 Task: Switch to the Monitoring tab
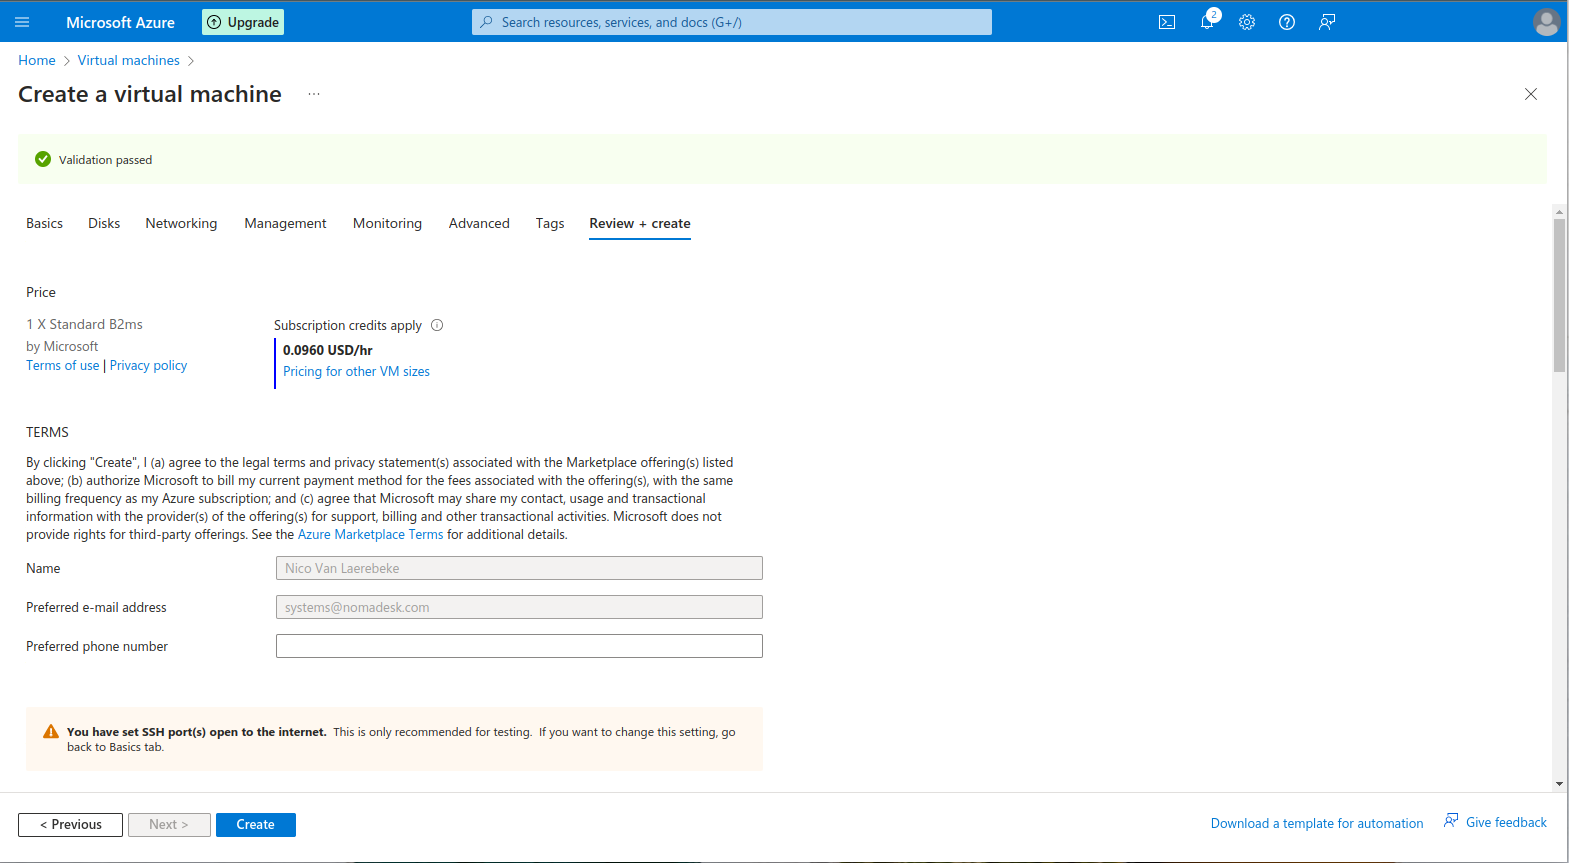pyautogui.click(x=387, y=223)
